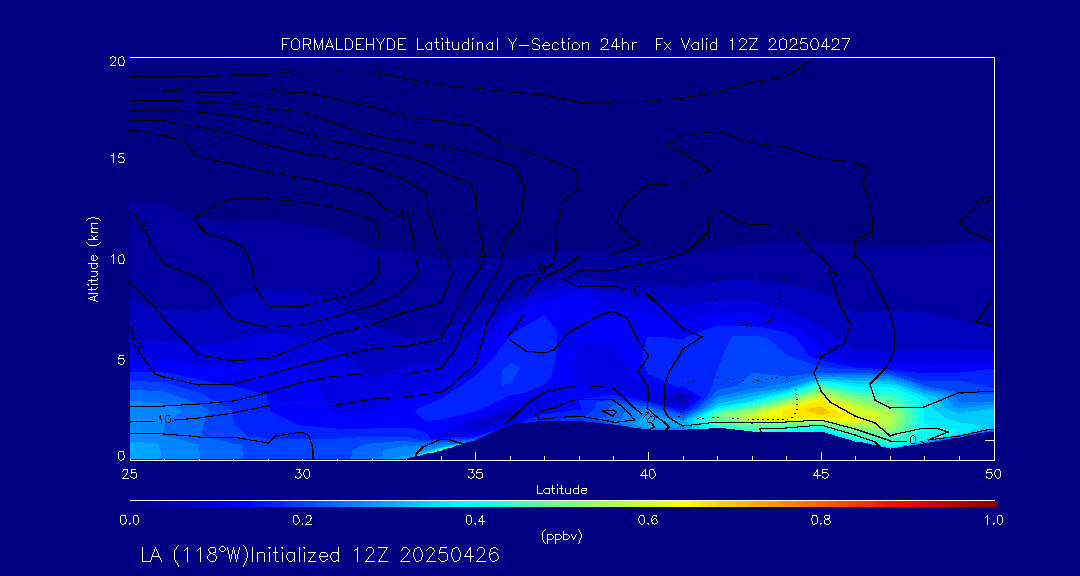Click the altitude tick label 15

click(116, 160)
